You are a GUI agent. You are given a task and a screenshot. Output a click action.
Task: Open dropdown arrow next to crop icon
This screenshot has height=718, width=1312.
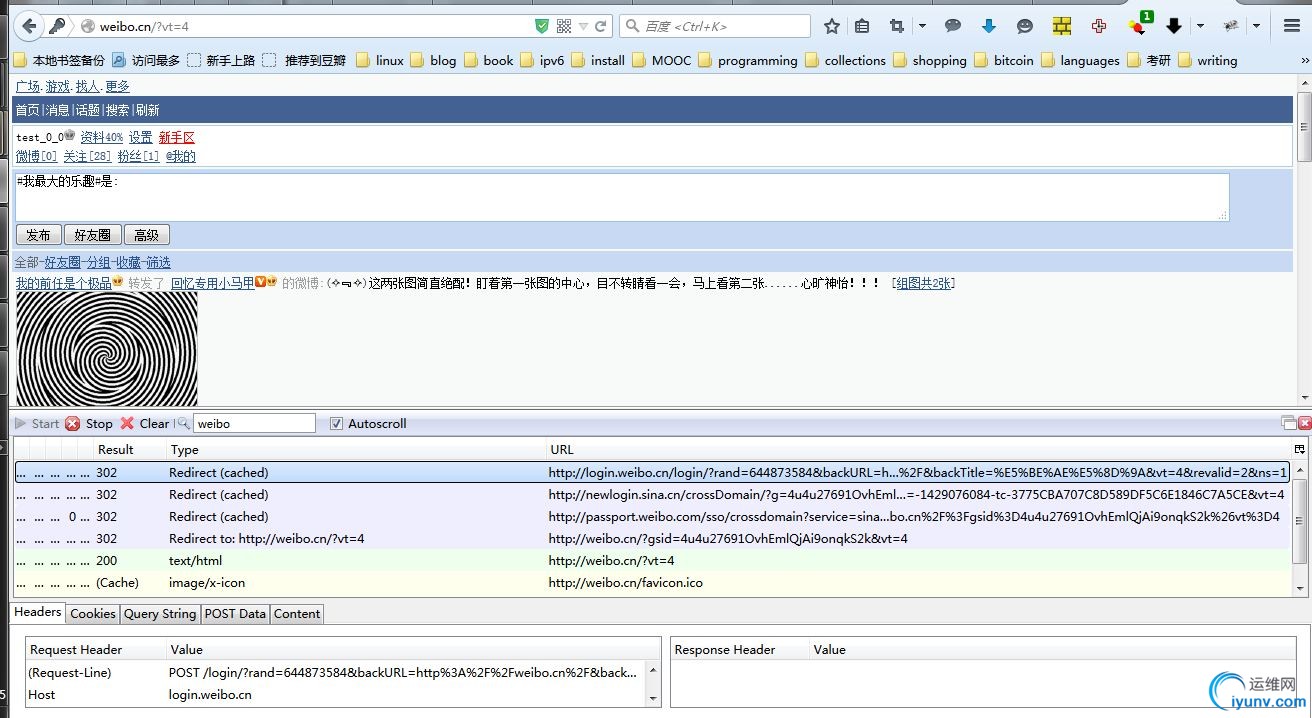(922, 26)
